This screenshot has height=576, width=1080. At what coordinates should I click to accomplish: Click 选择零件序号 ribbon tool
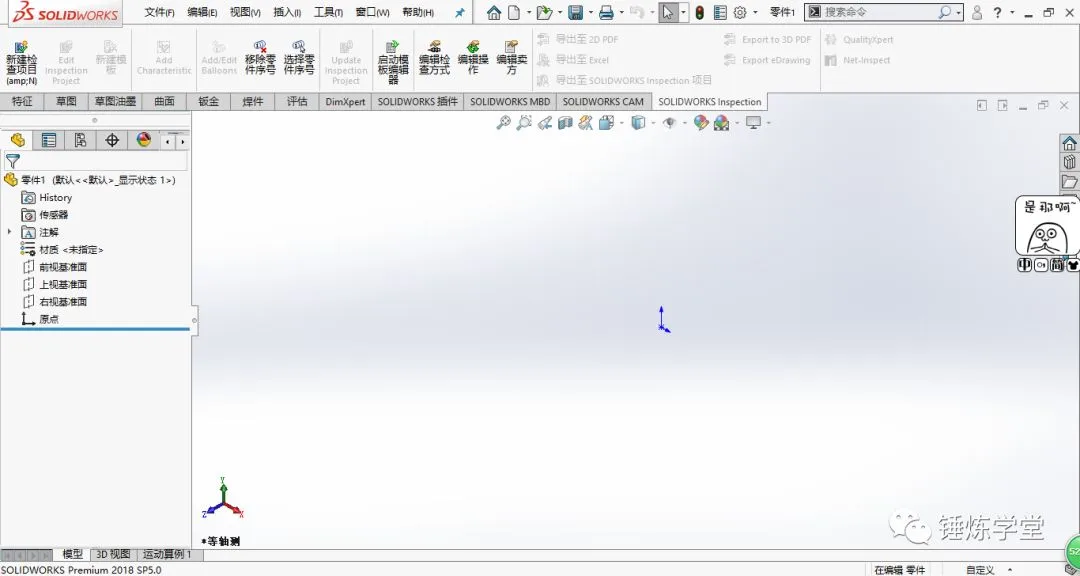pos(299,56)
